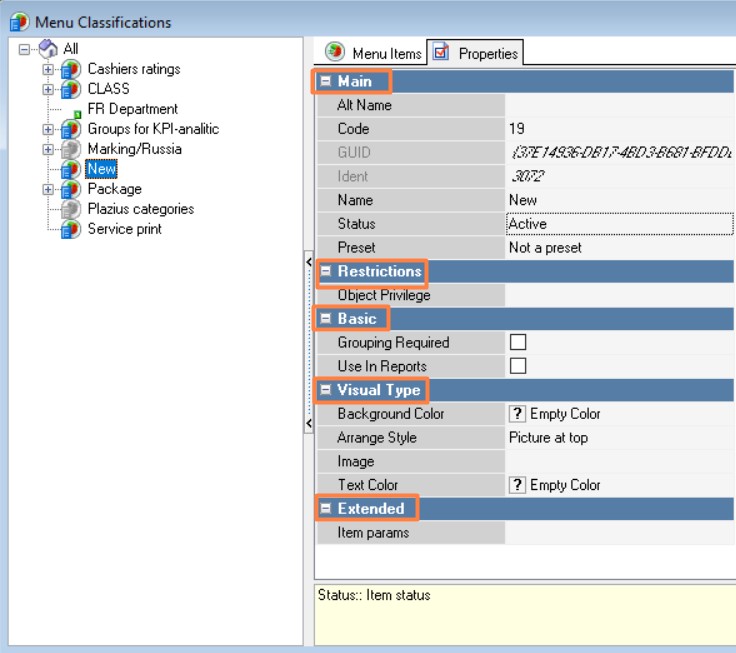This screenshot has height=653, width=736.
Task: Click the Text Color question mark swatch
Action: point(517,484)
